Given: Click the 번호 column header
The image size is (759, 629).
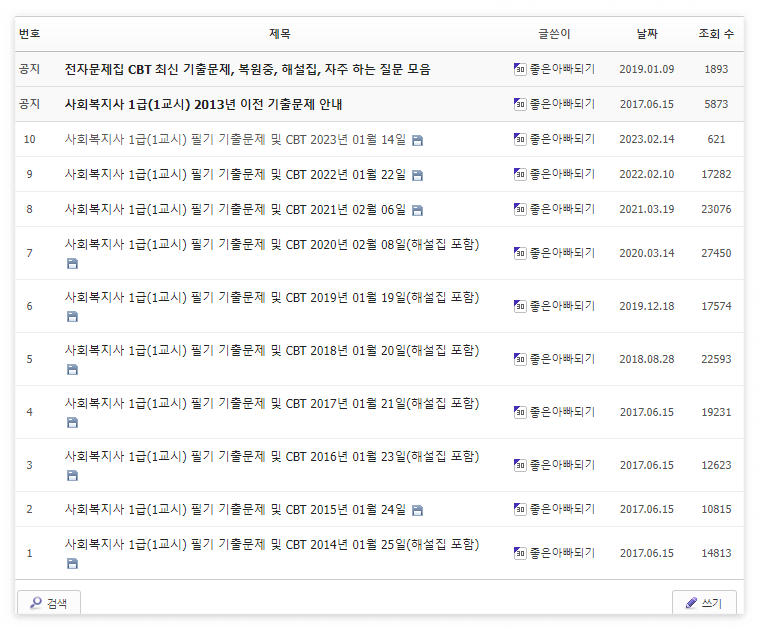Looking at the screenshot, I should pyautogui.click(x=30, y=33).
